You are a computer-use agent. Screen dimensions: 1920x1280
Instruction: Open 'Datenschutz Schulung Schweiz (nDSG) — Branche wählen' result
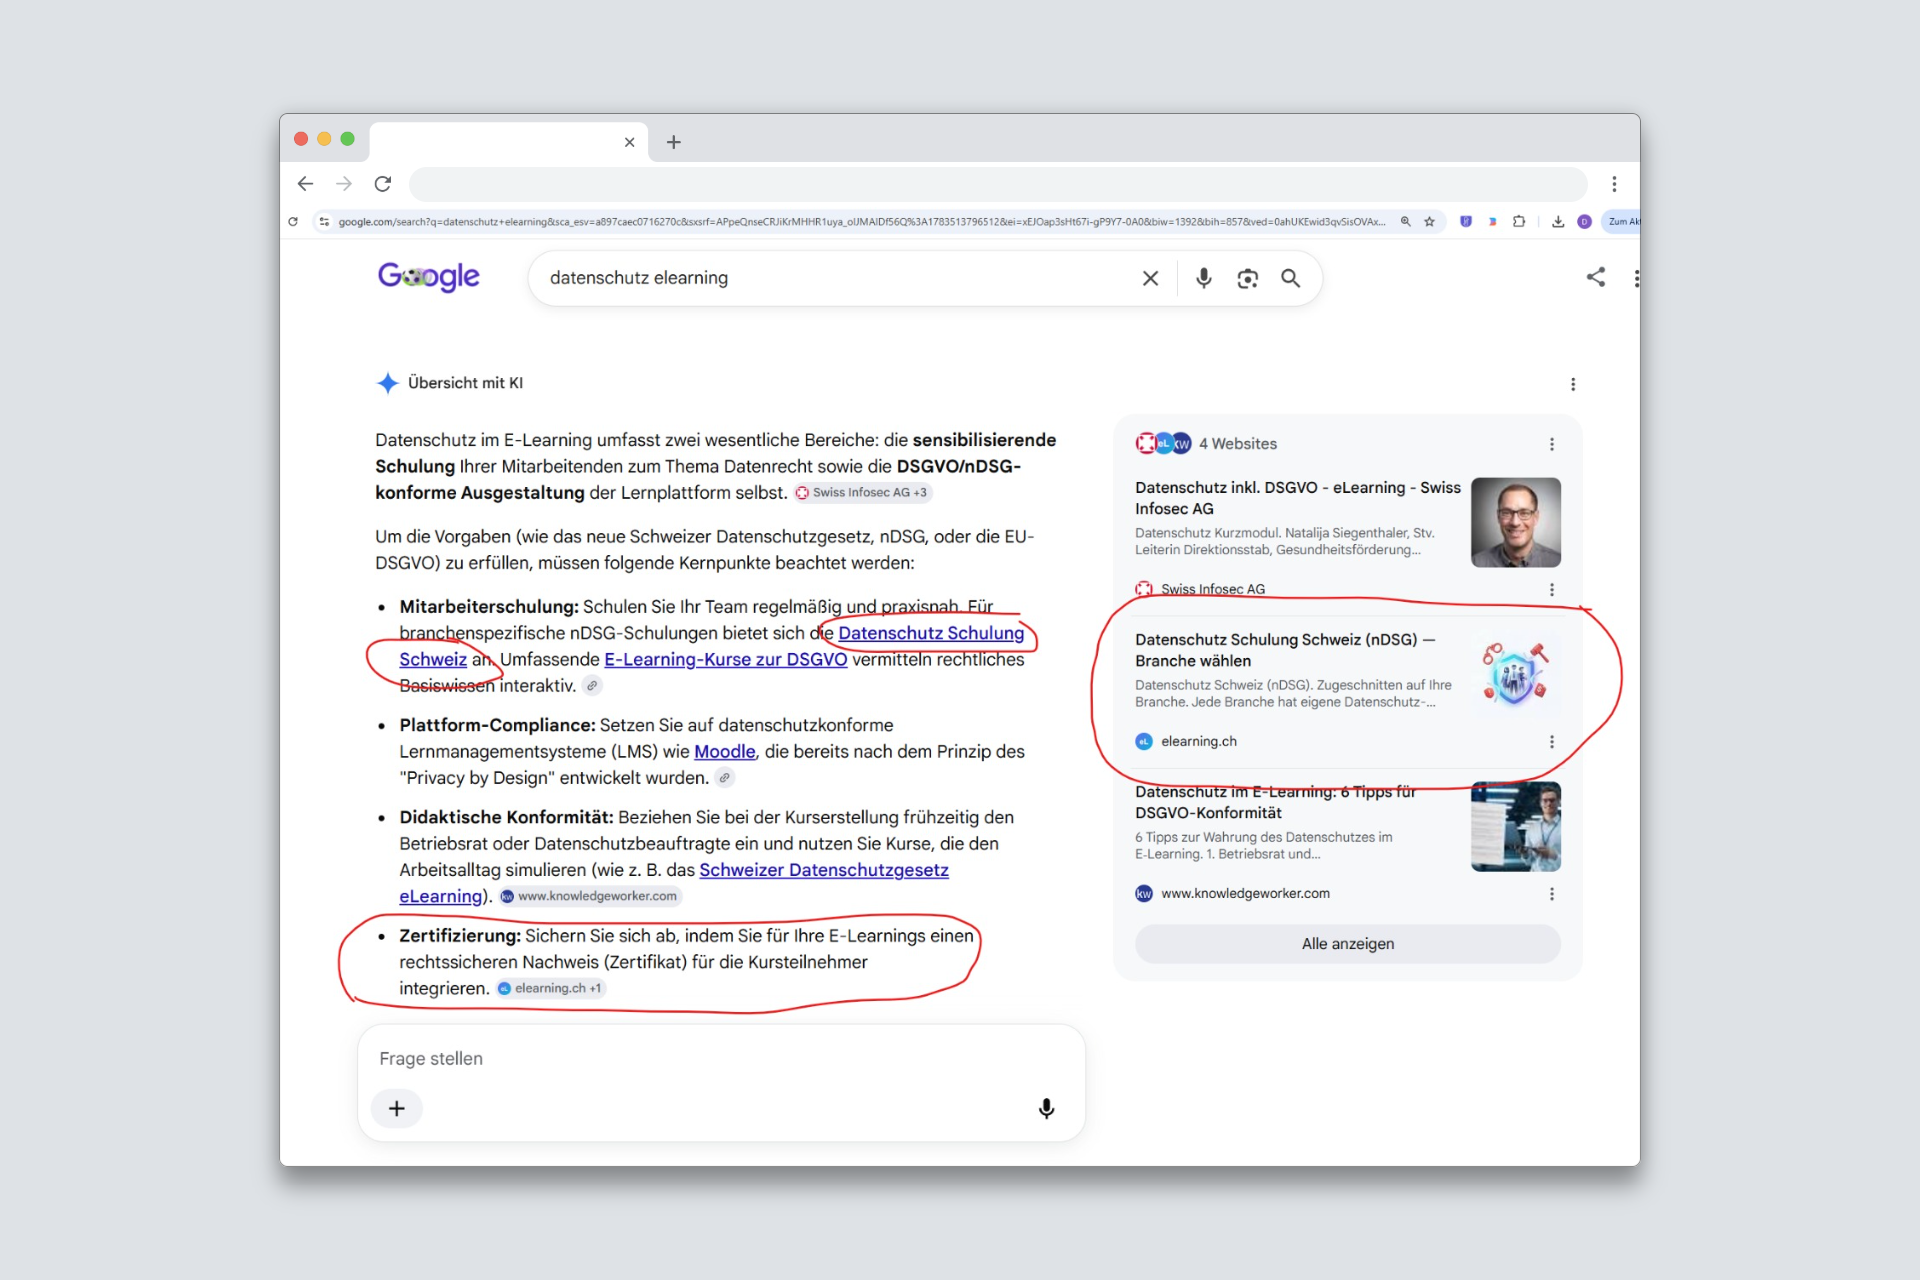(x=1285, y=650)
